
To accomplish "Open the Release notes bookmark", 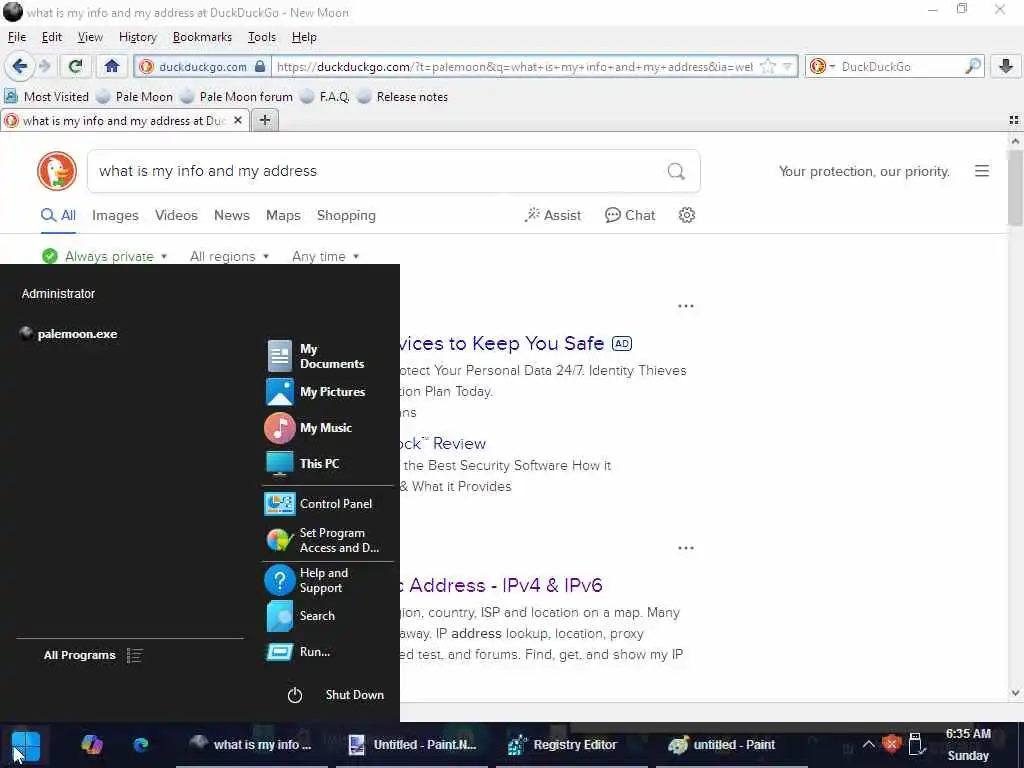I will pos(403,97).
